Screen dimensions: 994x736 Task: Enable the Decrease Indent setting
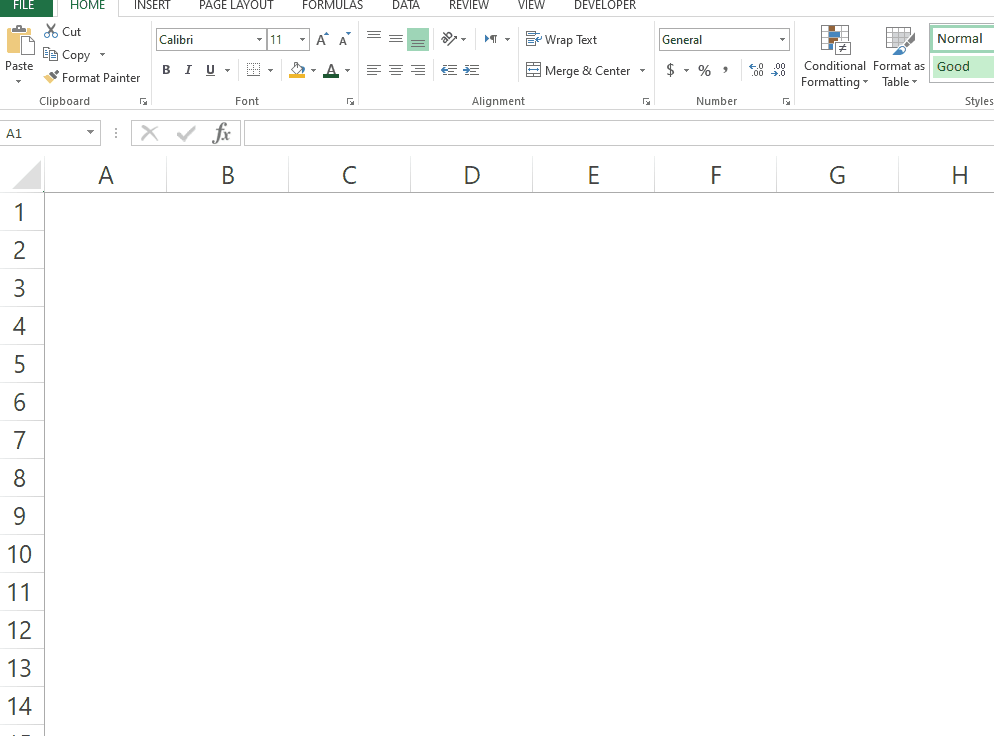pyautogui.click(x=448, y=70)
